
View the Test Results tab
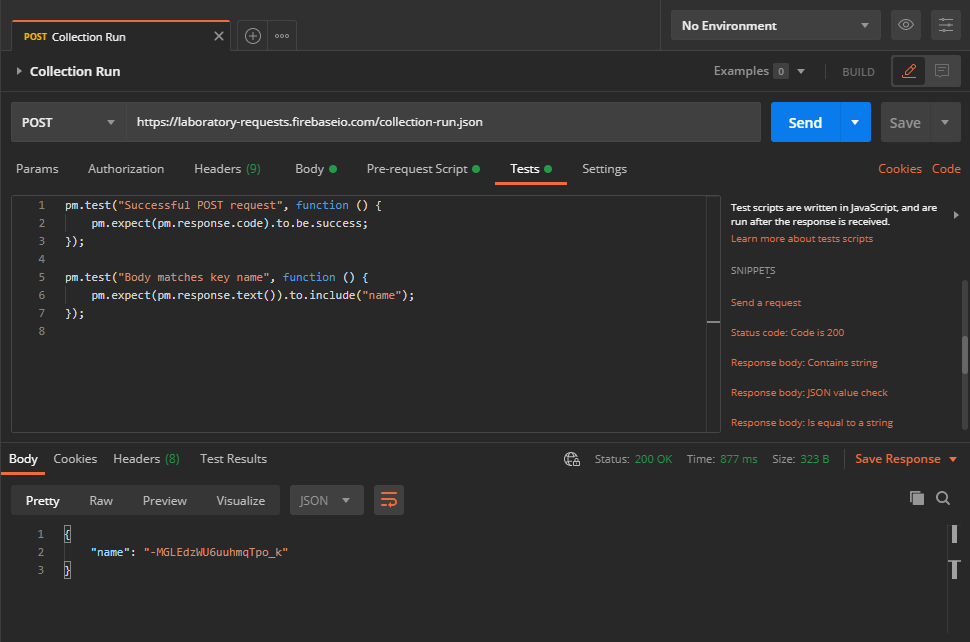coord(233,459)
